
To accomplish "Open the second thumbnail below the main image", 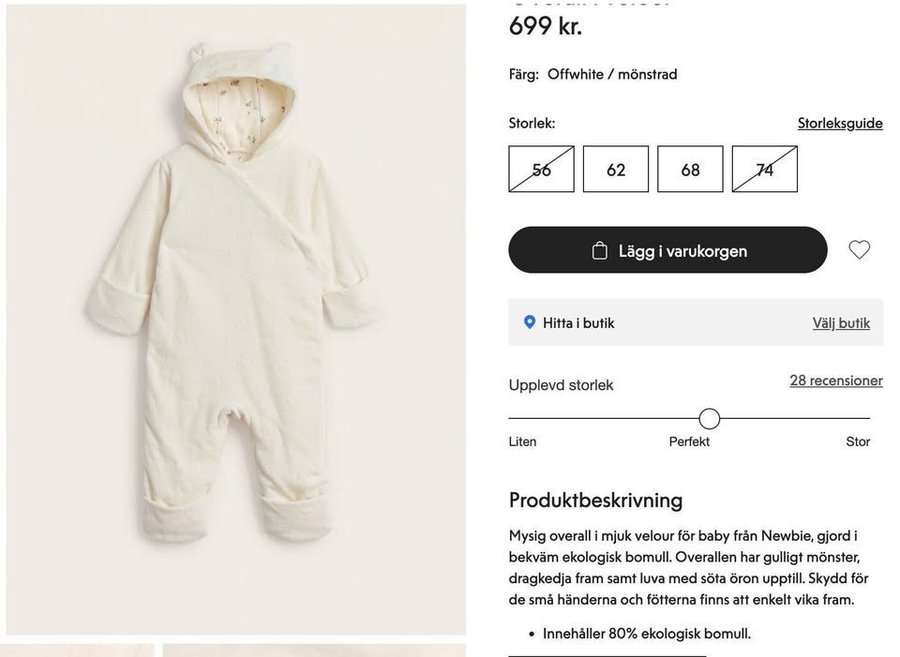I will [314, 650].
